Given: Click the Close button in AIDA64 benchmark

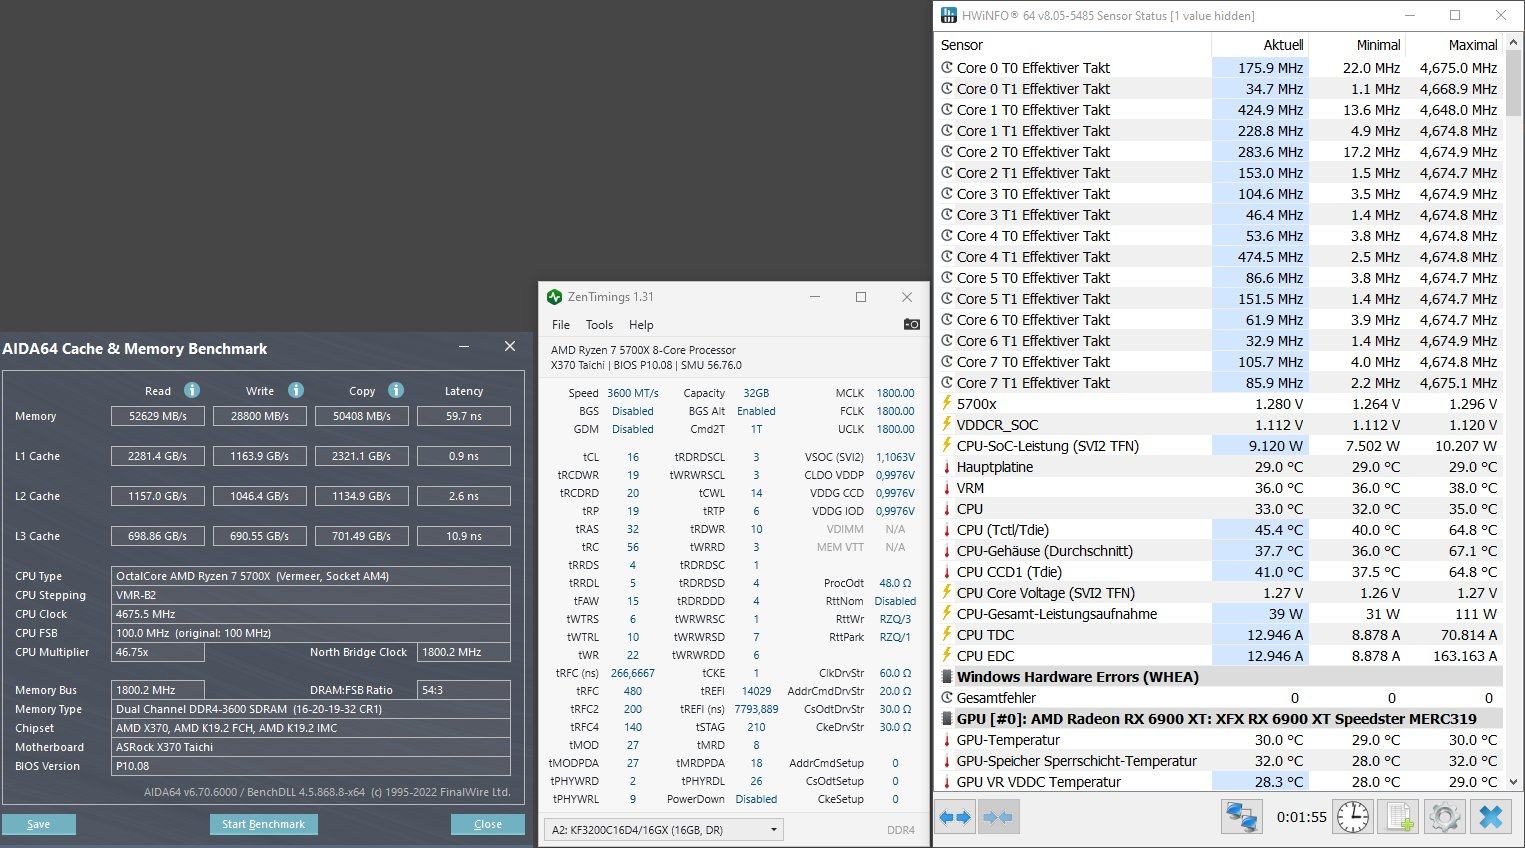Looking at the screenshot, I should [487, 824].
